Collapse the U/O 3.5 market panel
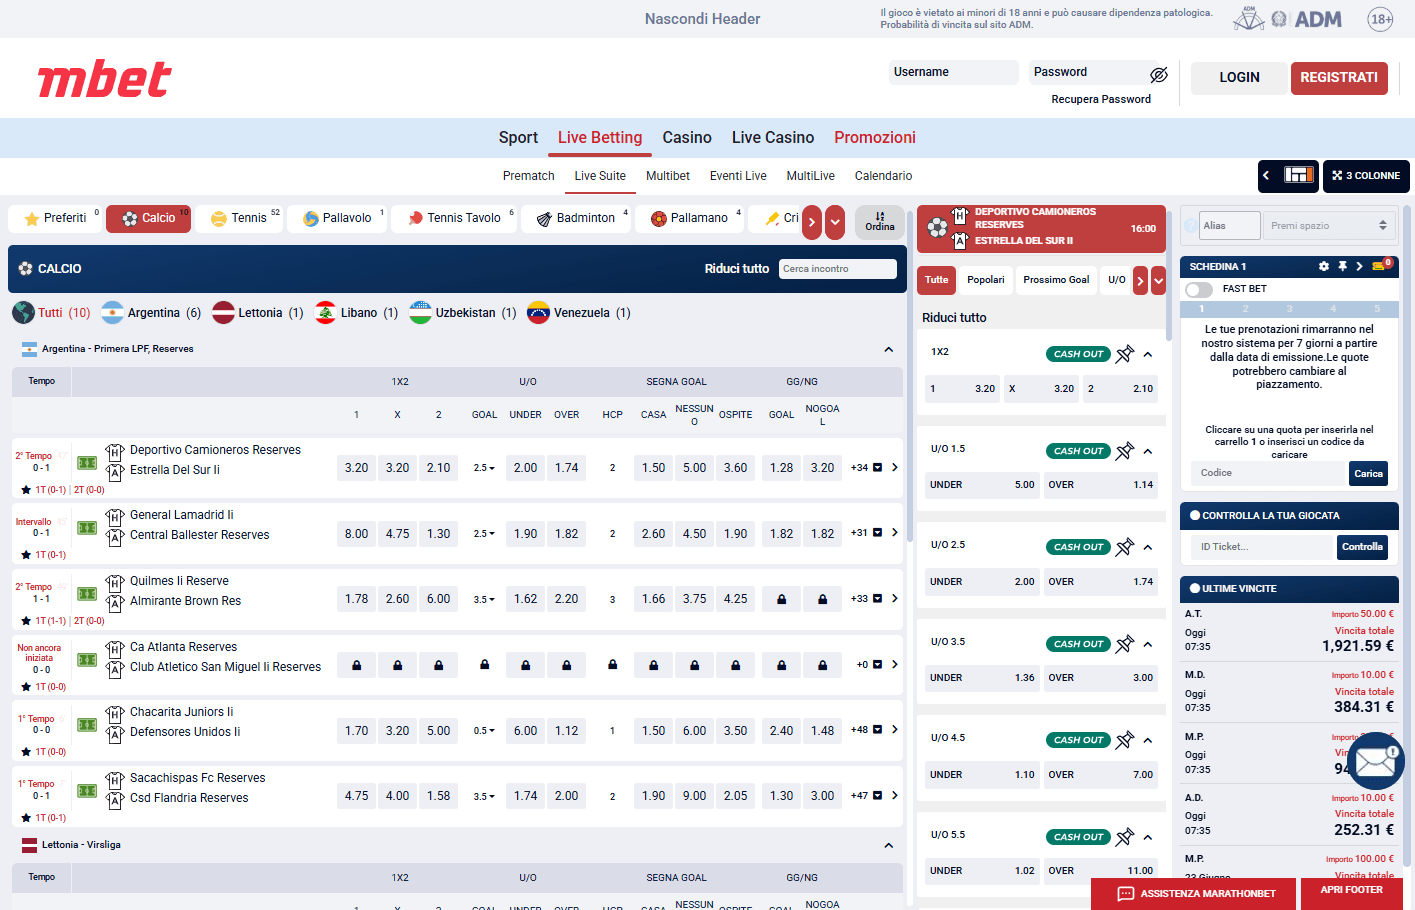The height and width of the screenshot is (910, 1415). click(x=1148, y=643)
